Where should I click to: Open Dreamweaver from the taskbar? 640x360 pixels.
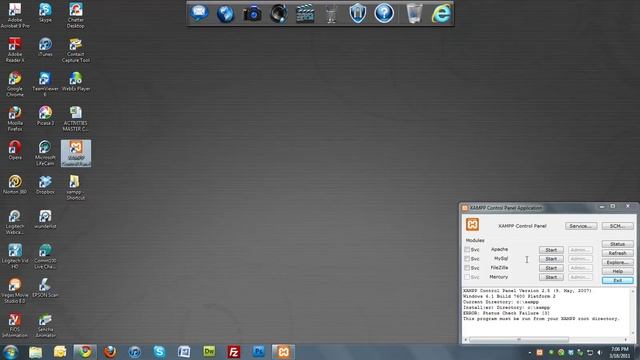click(x=209, y=351)
